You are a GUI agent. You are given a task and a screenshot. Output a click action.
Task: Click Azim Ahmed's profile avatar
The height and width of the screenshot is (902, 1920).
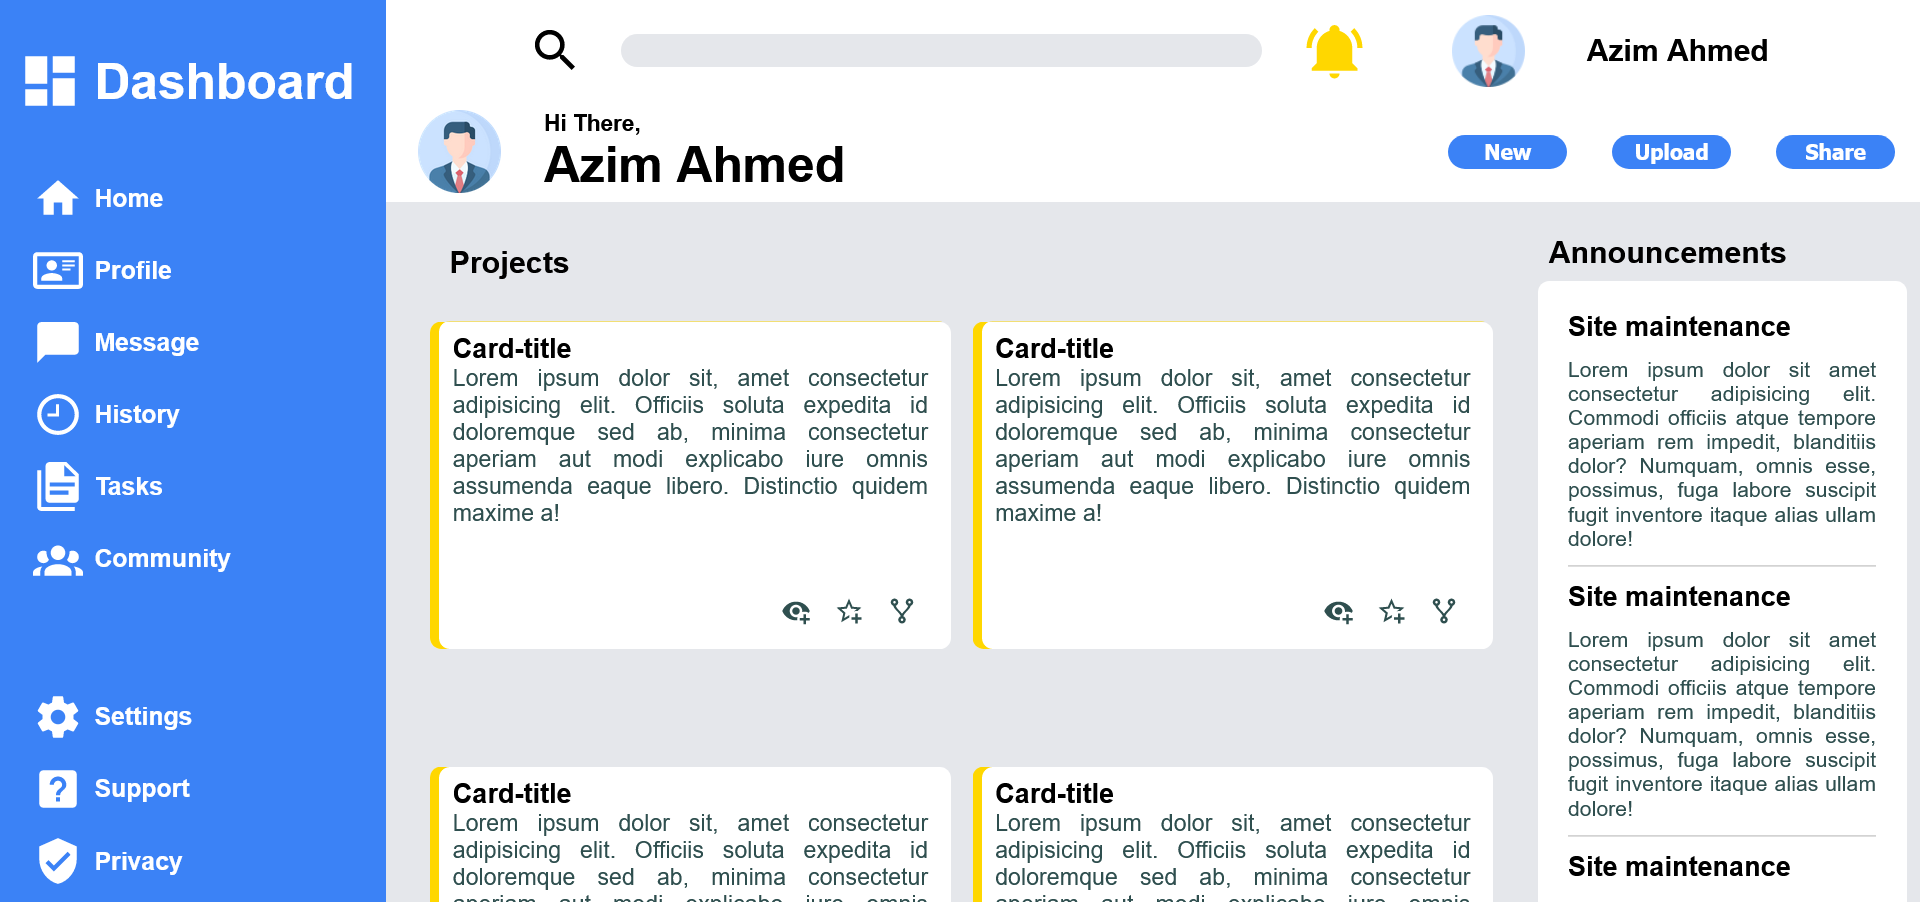coord(1488,51)
